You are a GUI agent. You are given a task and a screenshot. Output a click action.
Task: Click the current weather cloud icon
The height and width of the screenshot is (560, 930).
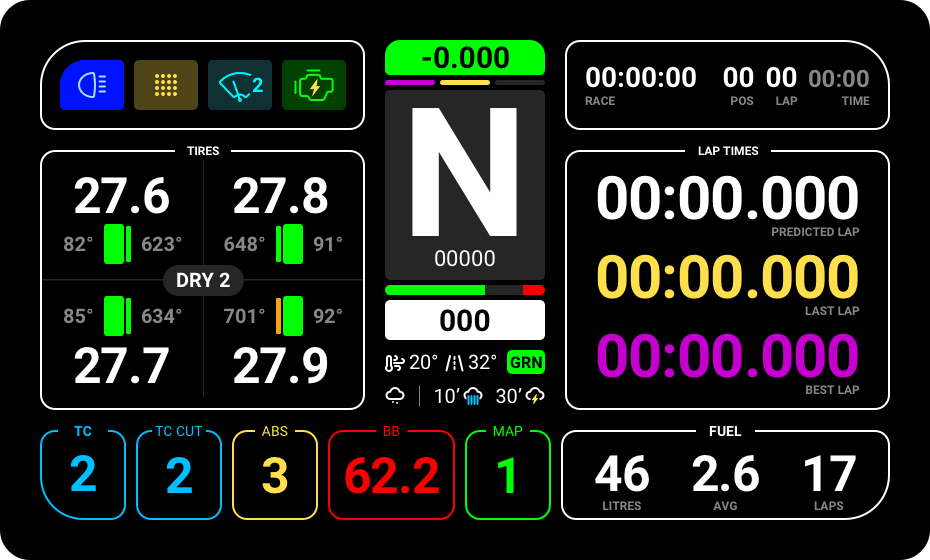tap(395, 396)
